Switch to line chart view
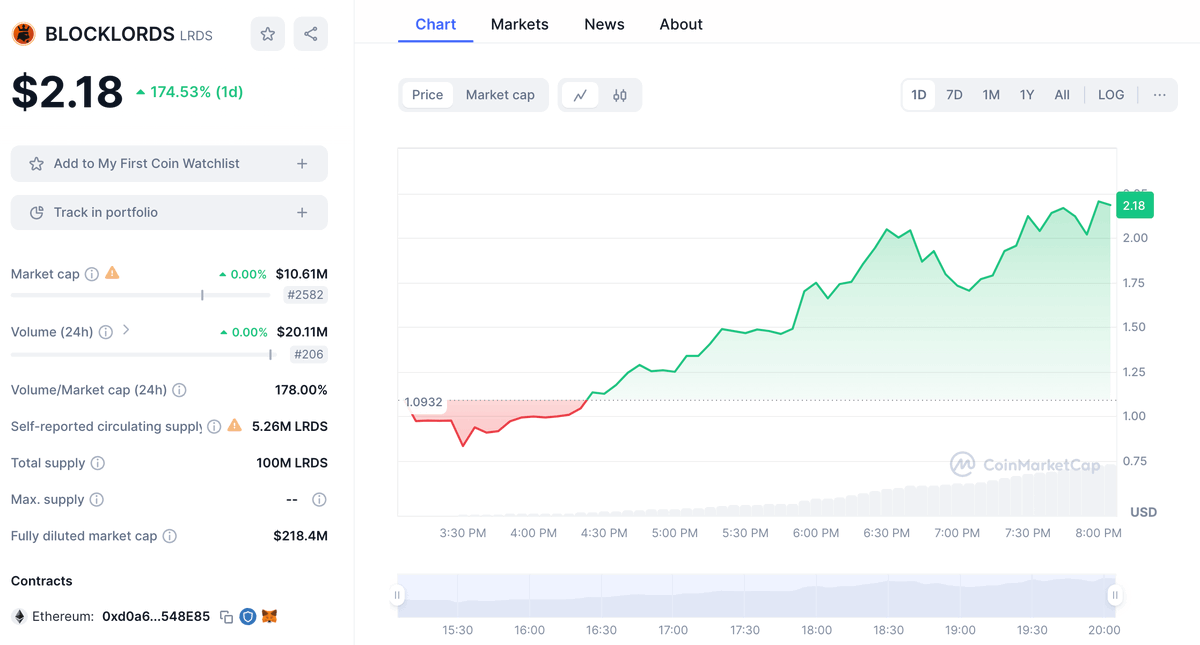This screenshot has height=645, width=1200. (x=580, y=95)
